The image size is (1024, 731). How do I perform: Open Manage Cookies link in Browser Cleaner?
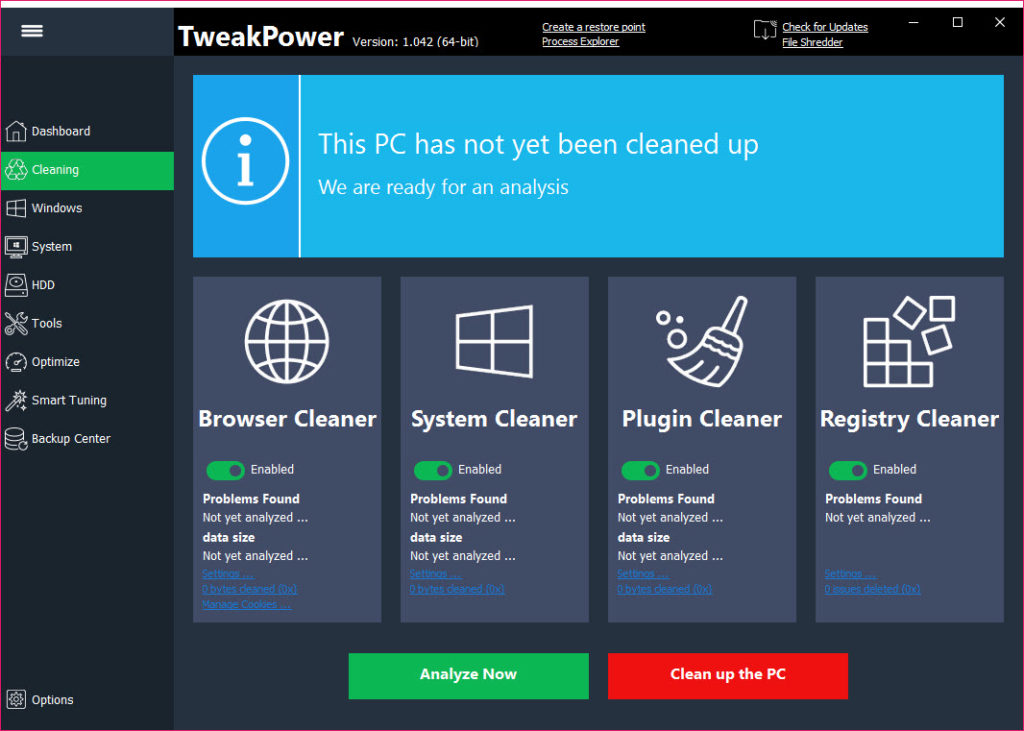pos(247,604)
